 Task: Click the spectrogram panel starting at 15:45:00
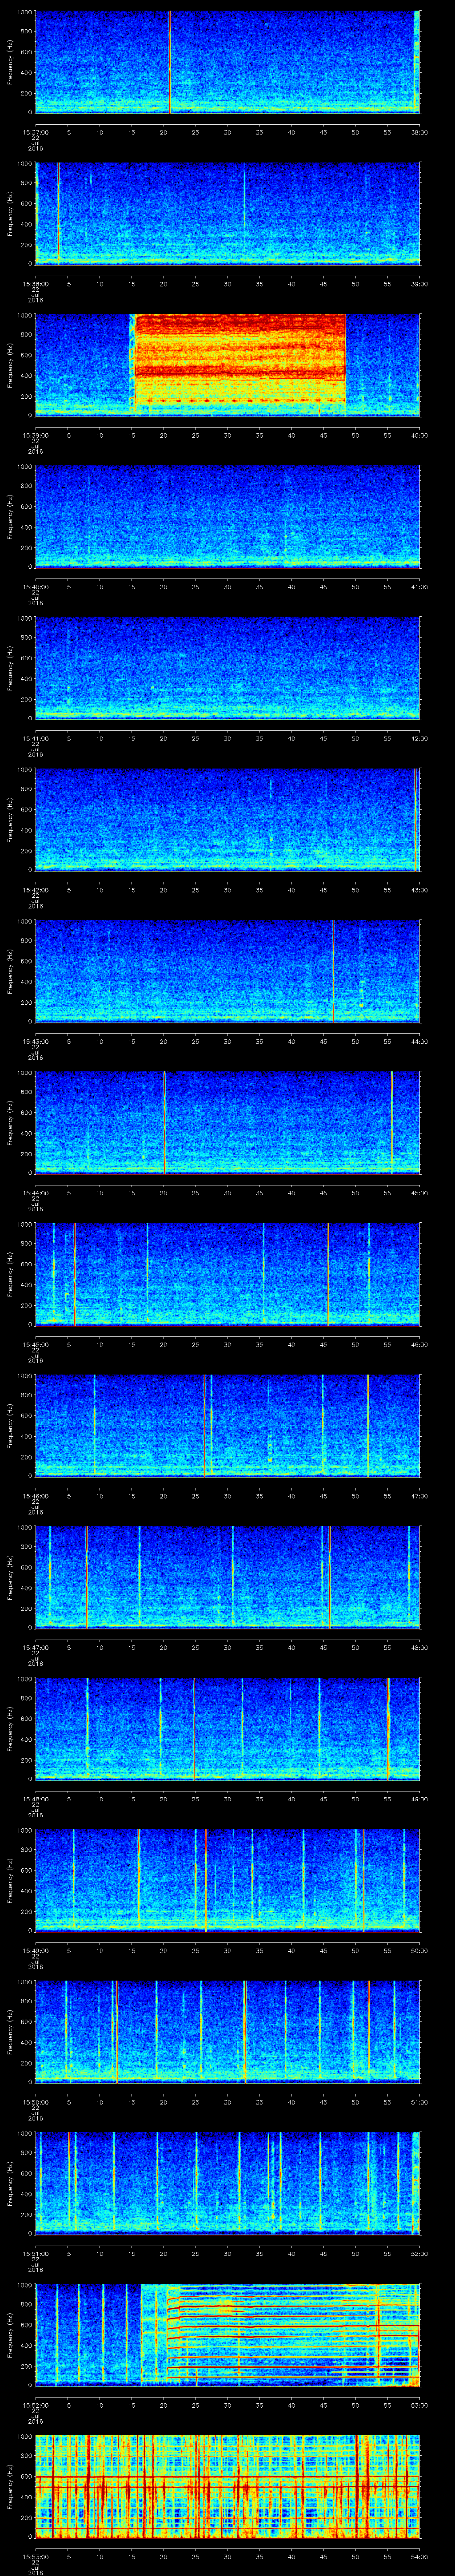coord(228,1274)
